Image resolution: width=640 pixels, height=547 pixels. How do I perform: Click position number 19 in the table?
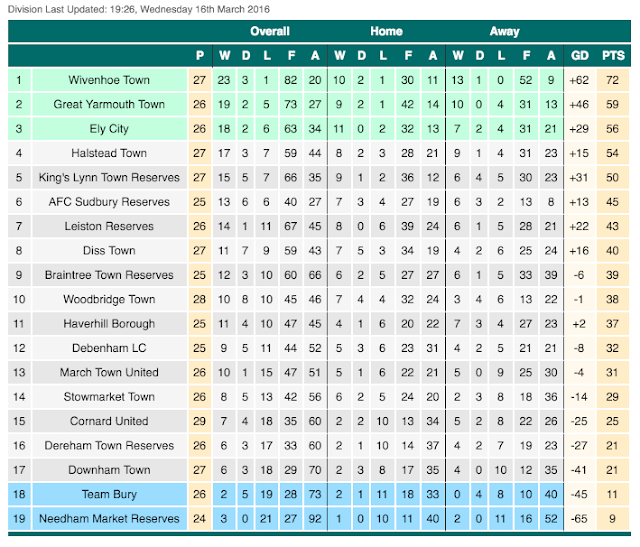[x=19, y=519]
